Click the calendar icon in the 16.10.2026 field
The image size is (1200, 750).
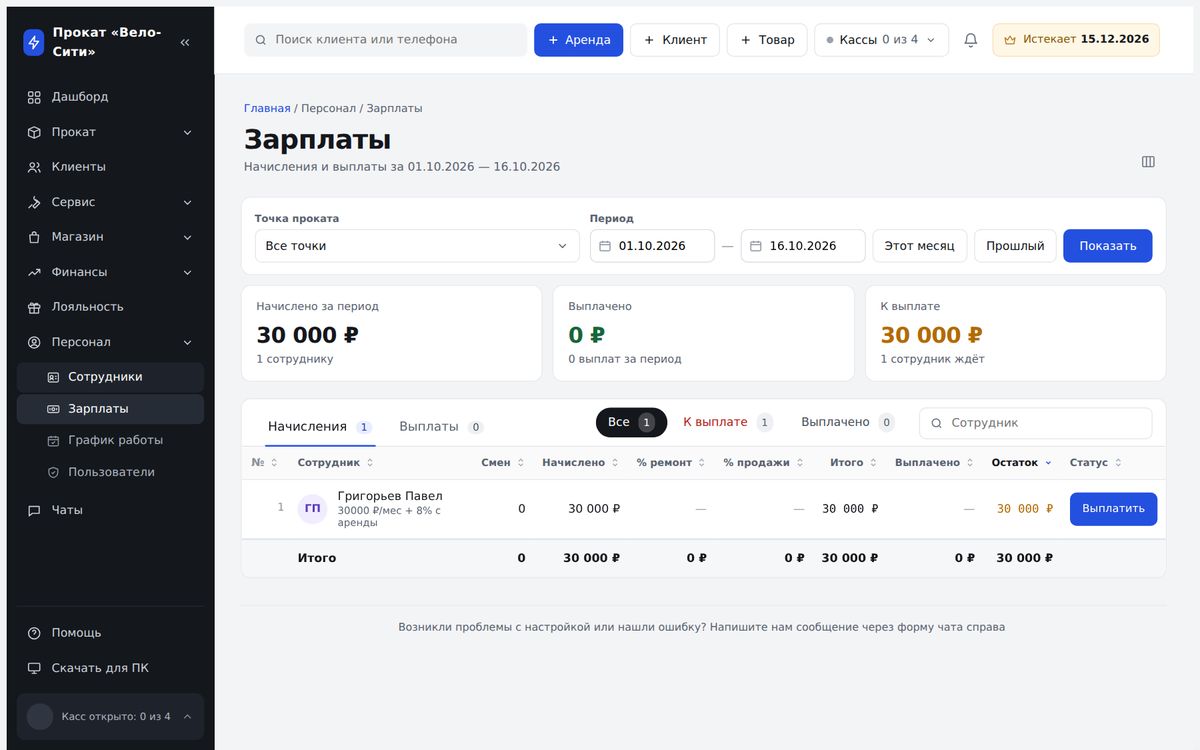[756, 246]
